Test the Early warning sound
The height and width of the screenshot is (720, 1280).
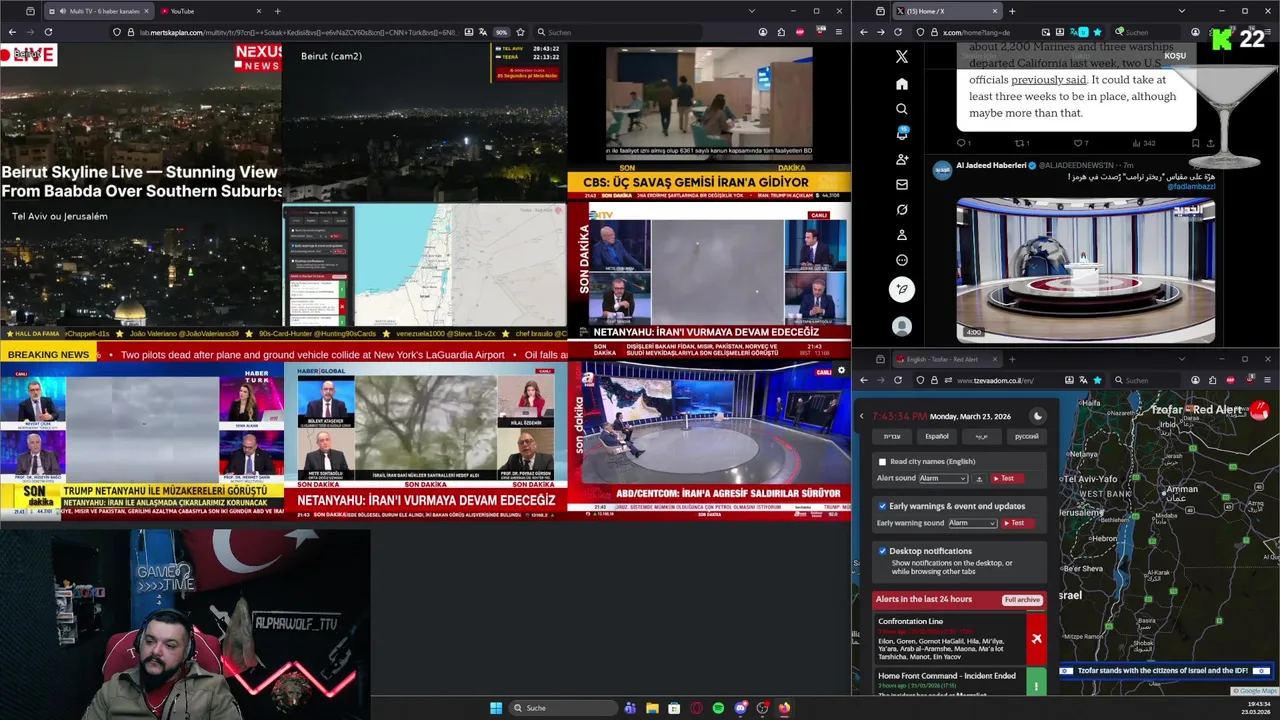[1017, 523]
